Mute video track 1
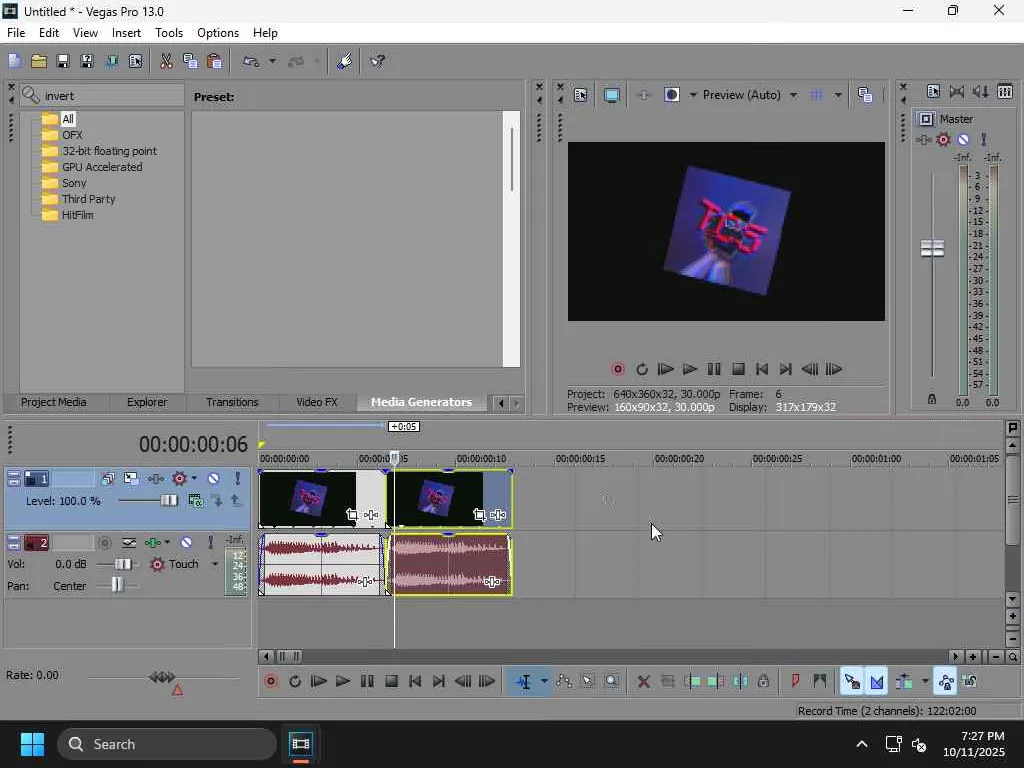Screen dimensions: 1024x768 point(214,479)
